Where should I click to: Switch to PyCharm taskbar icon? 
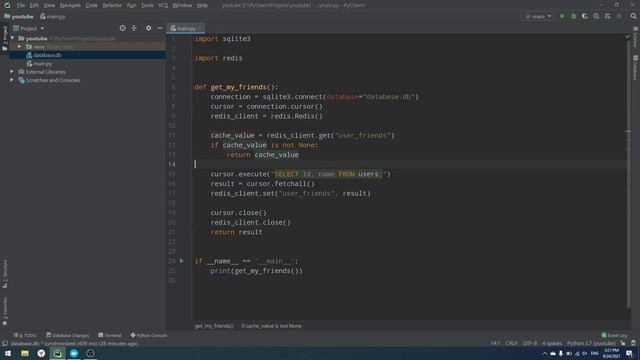pos(58,353)
